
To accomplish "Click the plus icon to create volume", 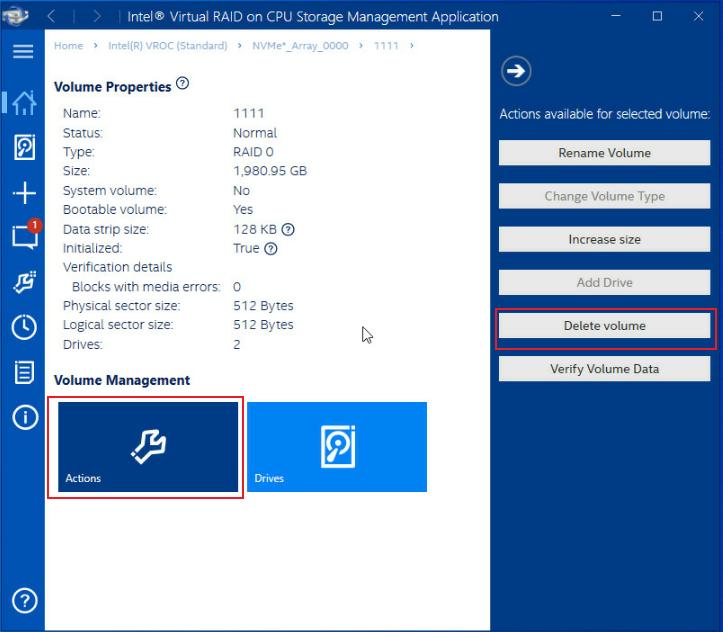I will 24,192.
